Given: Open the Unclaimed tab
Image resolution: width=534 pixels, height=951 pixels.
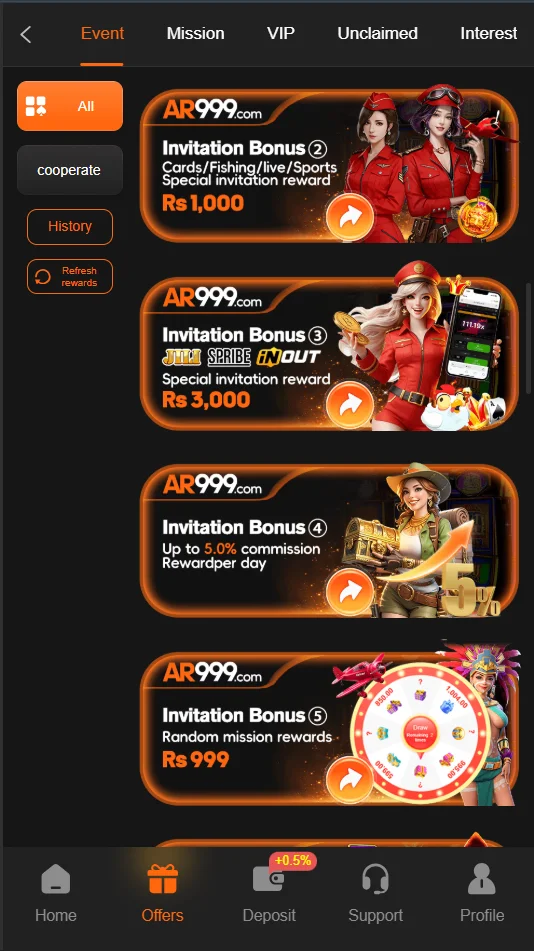Looking at the screenshot, I should [x=377, y=33].
